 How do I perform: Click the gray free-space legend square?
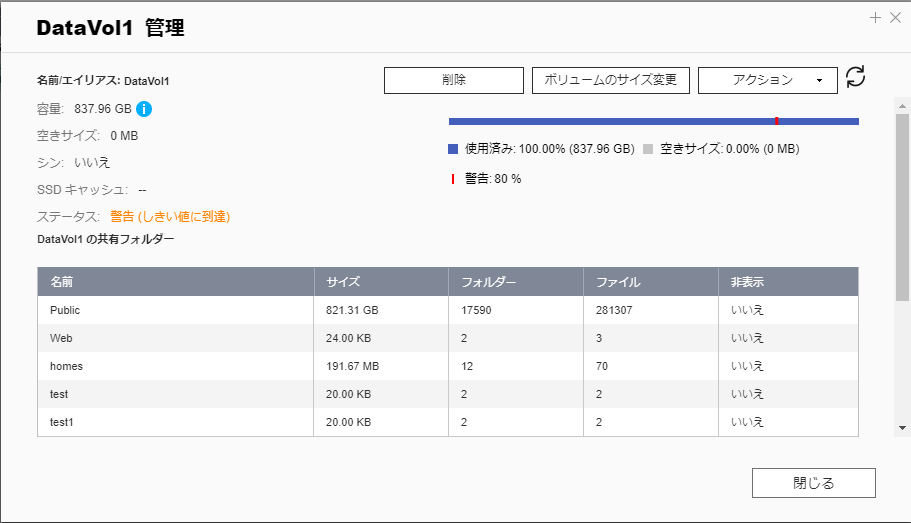[x=648, y=149]
